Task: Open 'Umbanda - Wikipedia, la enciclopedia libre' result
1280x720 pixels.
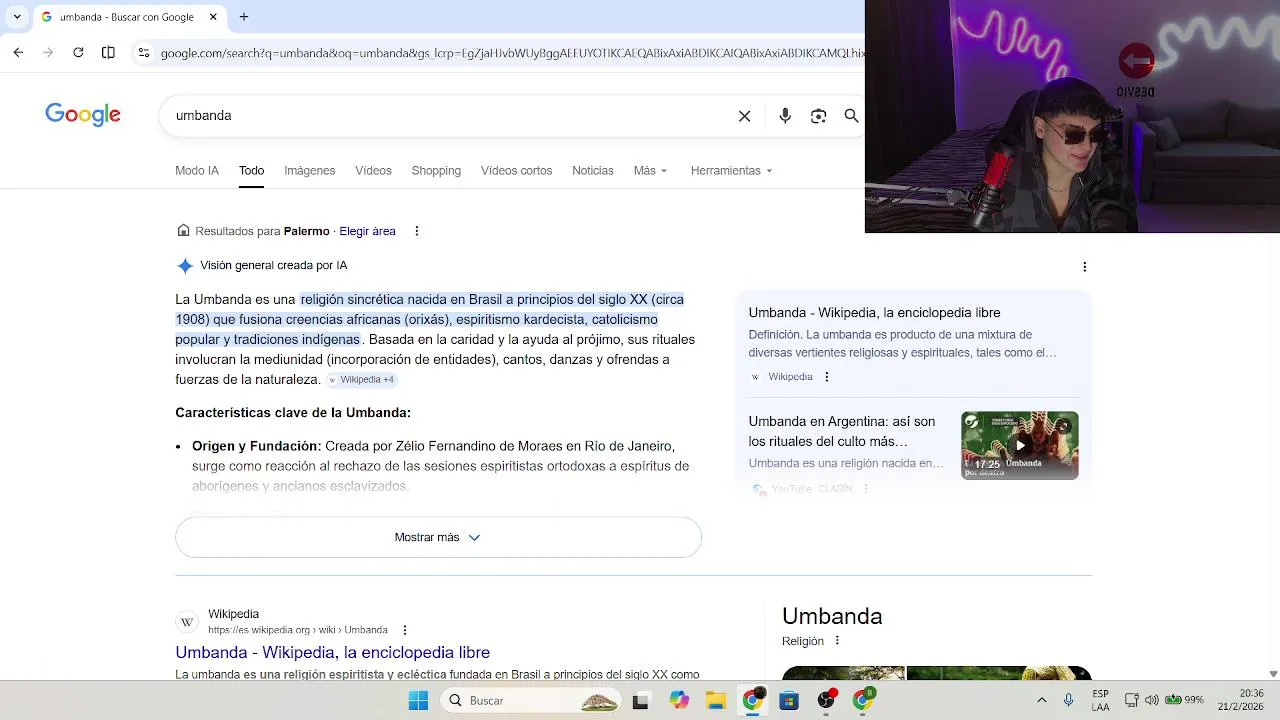Action: point(332,652)
